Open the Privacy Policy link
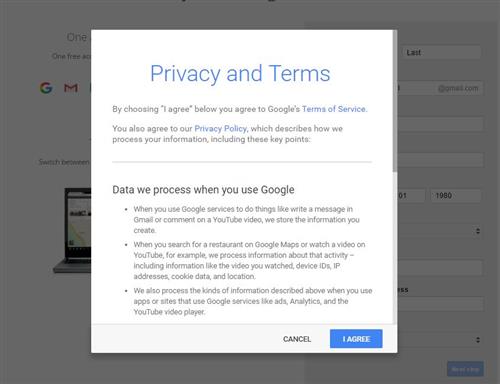 pyautogui.click(x=220, y=129)
